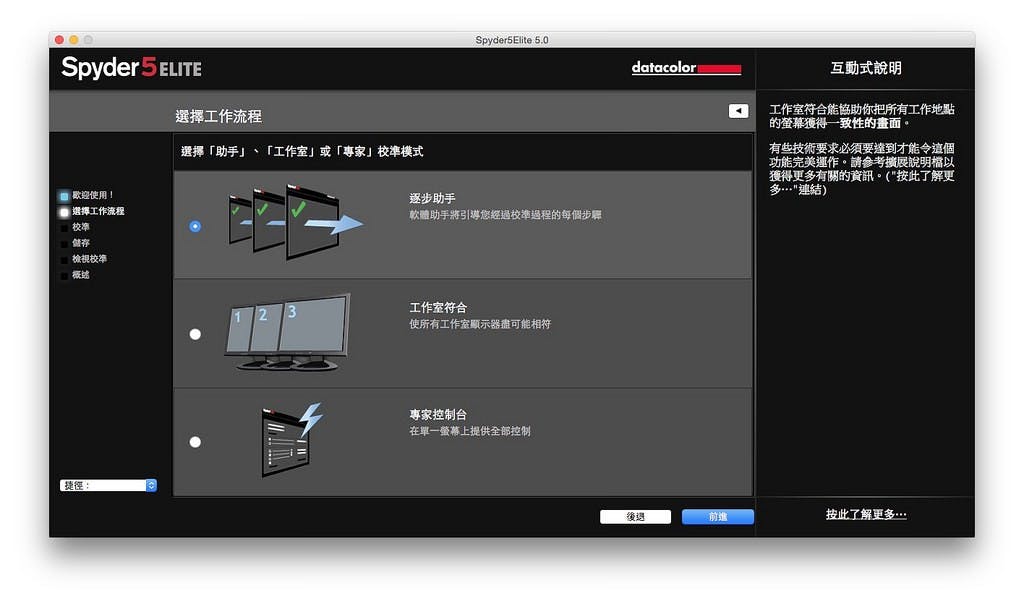
Task: Click the 專家控制台 title text
Action: tap(438, 415)
